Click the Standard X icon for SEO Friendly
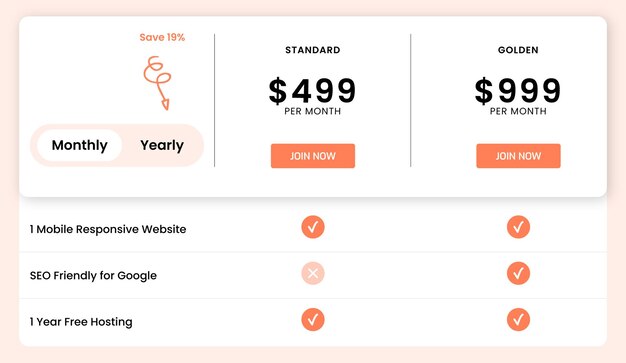Screen dimensions: 626x363 point(313,274)
